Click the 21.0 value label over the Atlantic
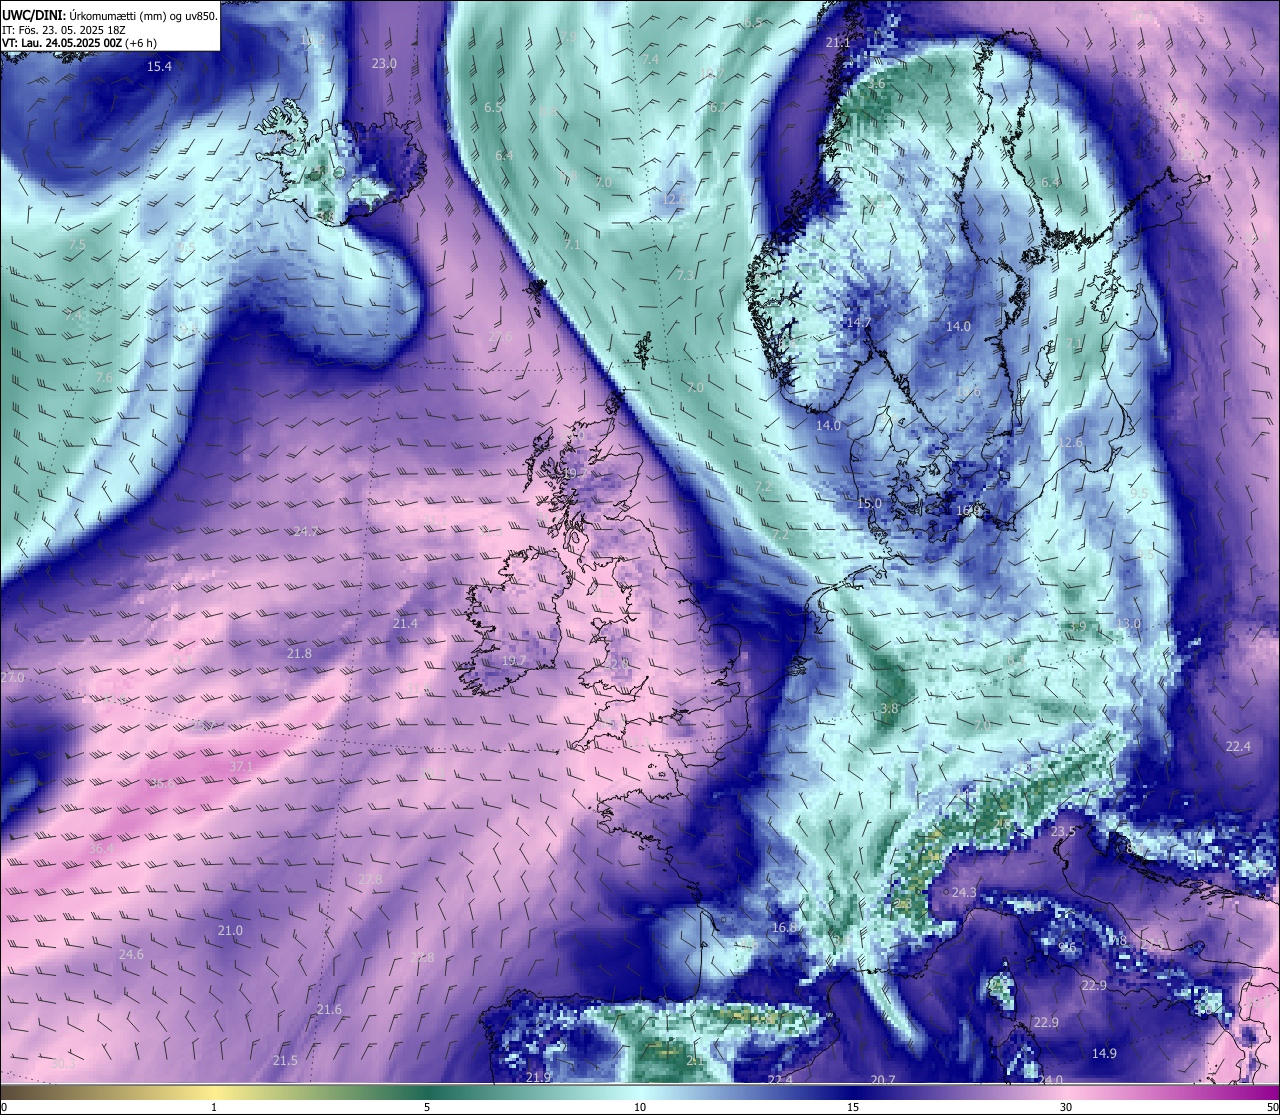 point(230,930)
